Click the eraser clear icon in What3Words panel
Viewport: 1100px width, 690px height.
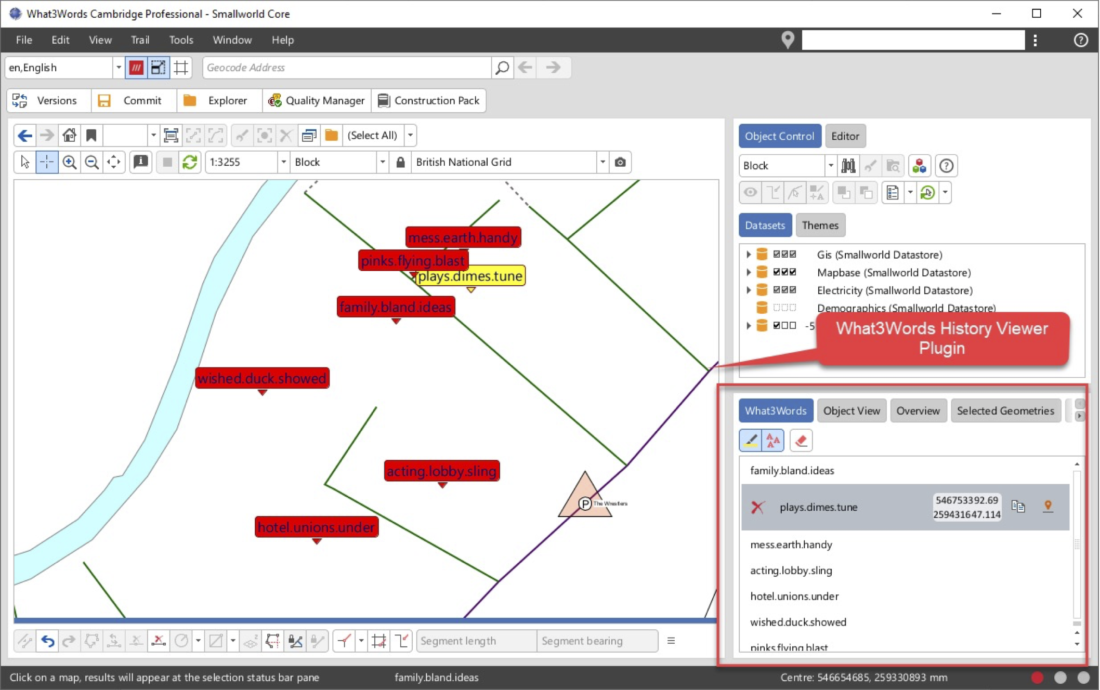[801, 440]
